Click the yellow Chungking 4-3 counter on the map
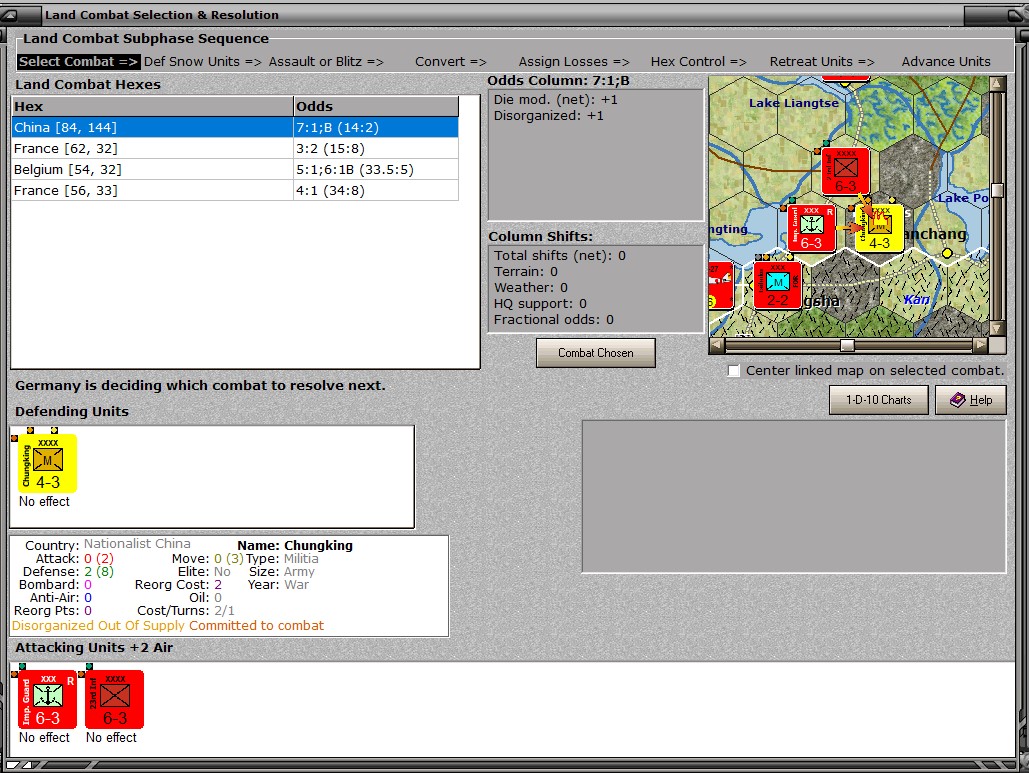Screen dimensions: 1029x773 (x=879, y=228)
